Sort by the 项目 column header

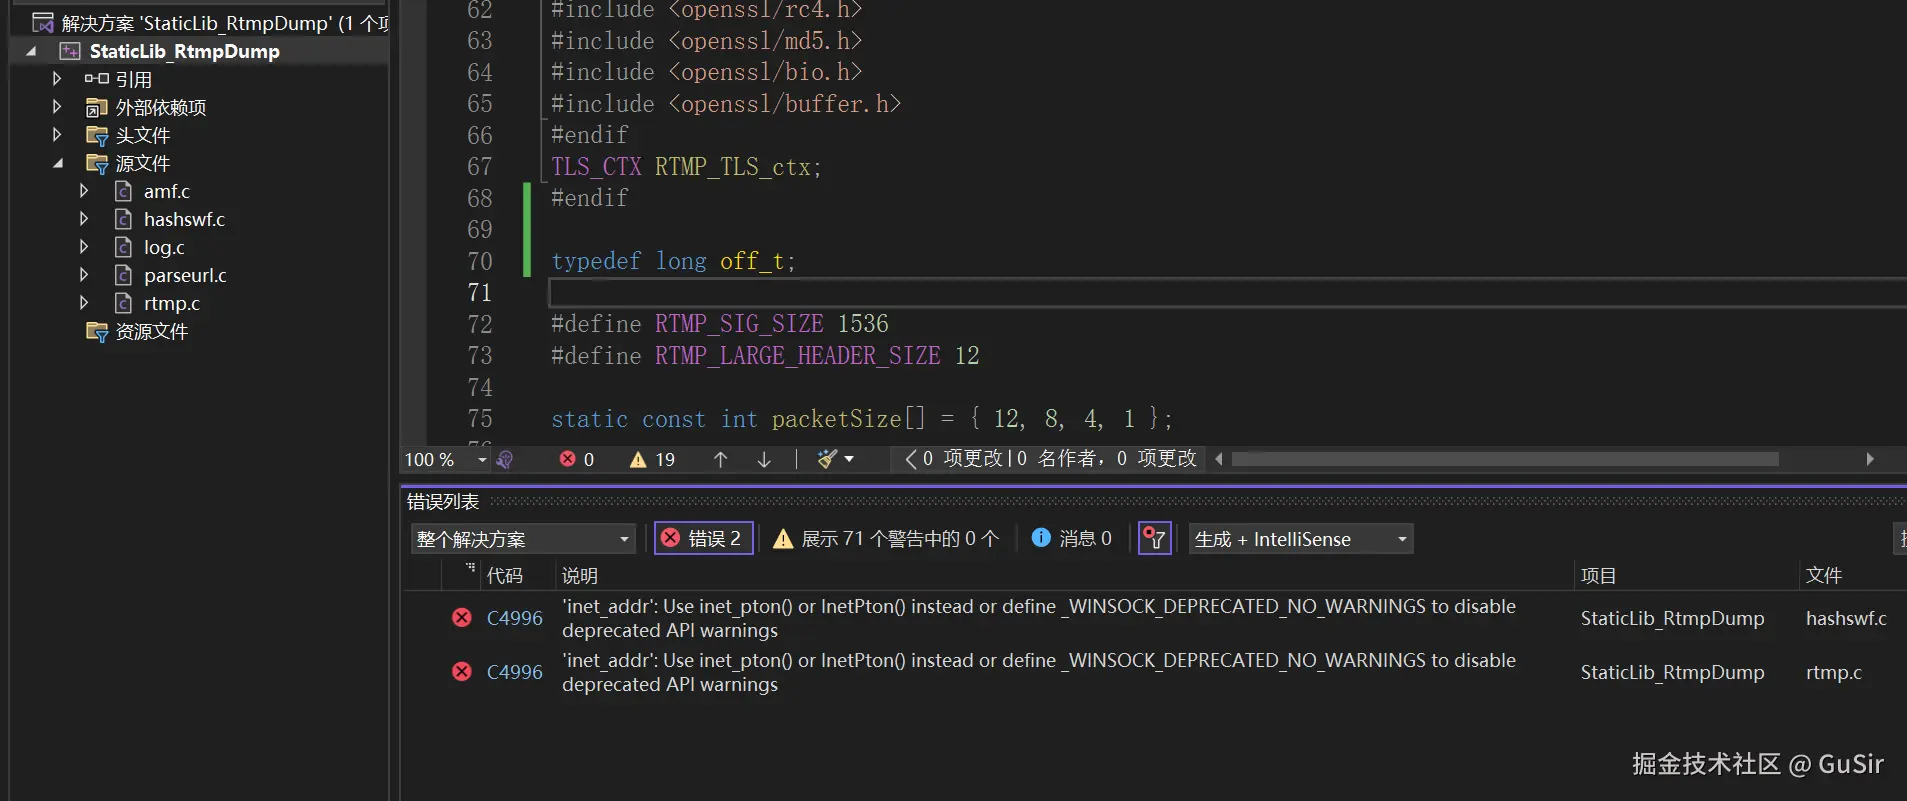(x=1599, y=576)
